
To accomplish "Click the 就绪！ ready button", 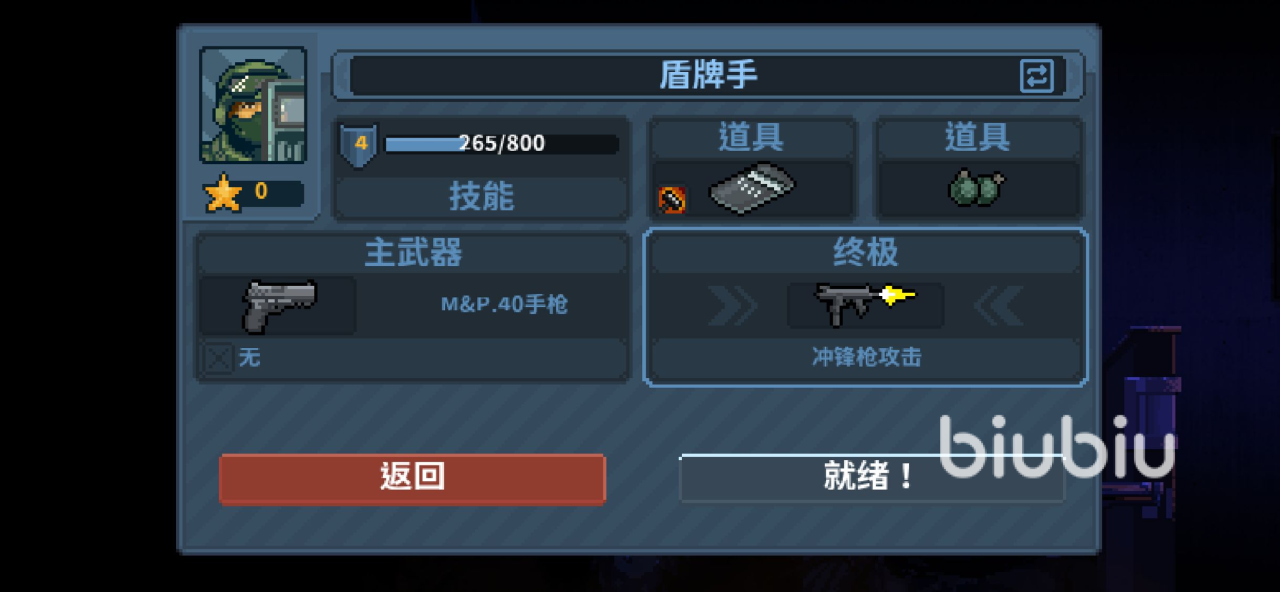I will [871, 477].
